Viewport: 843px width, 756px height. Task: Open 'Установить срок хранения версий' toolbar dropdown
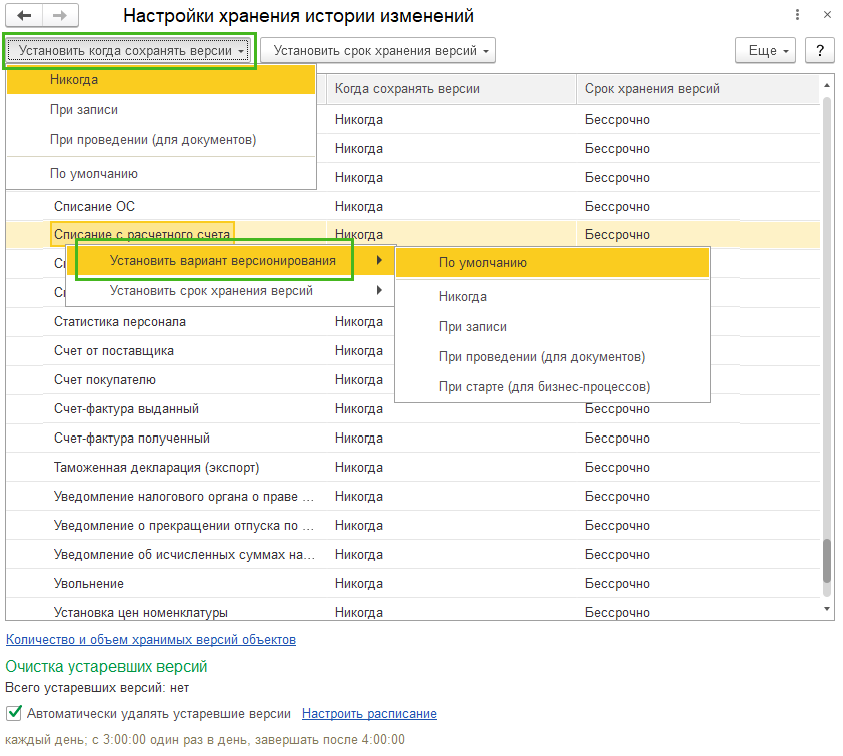pyautogui.click(x=378, y=51)
